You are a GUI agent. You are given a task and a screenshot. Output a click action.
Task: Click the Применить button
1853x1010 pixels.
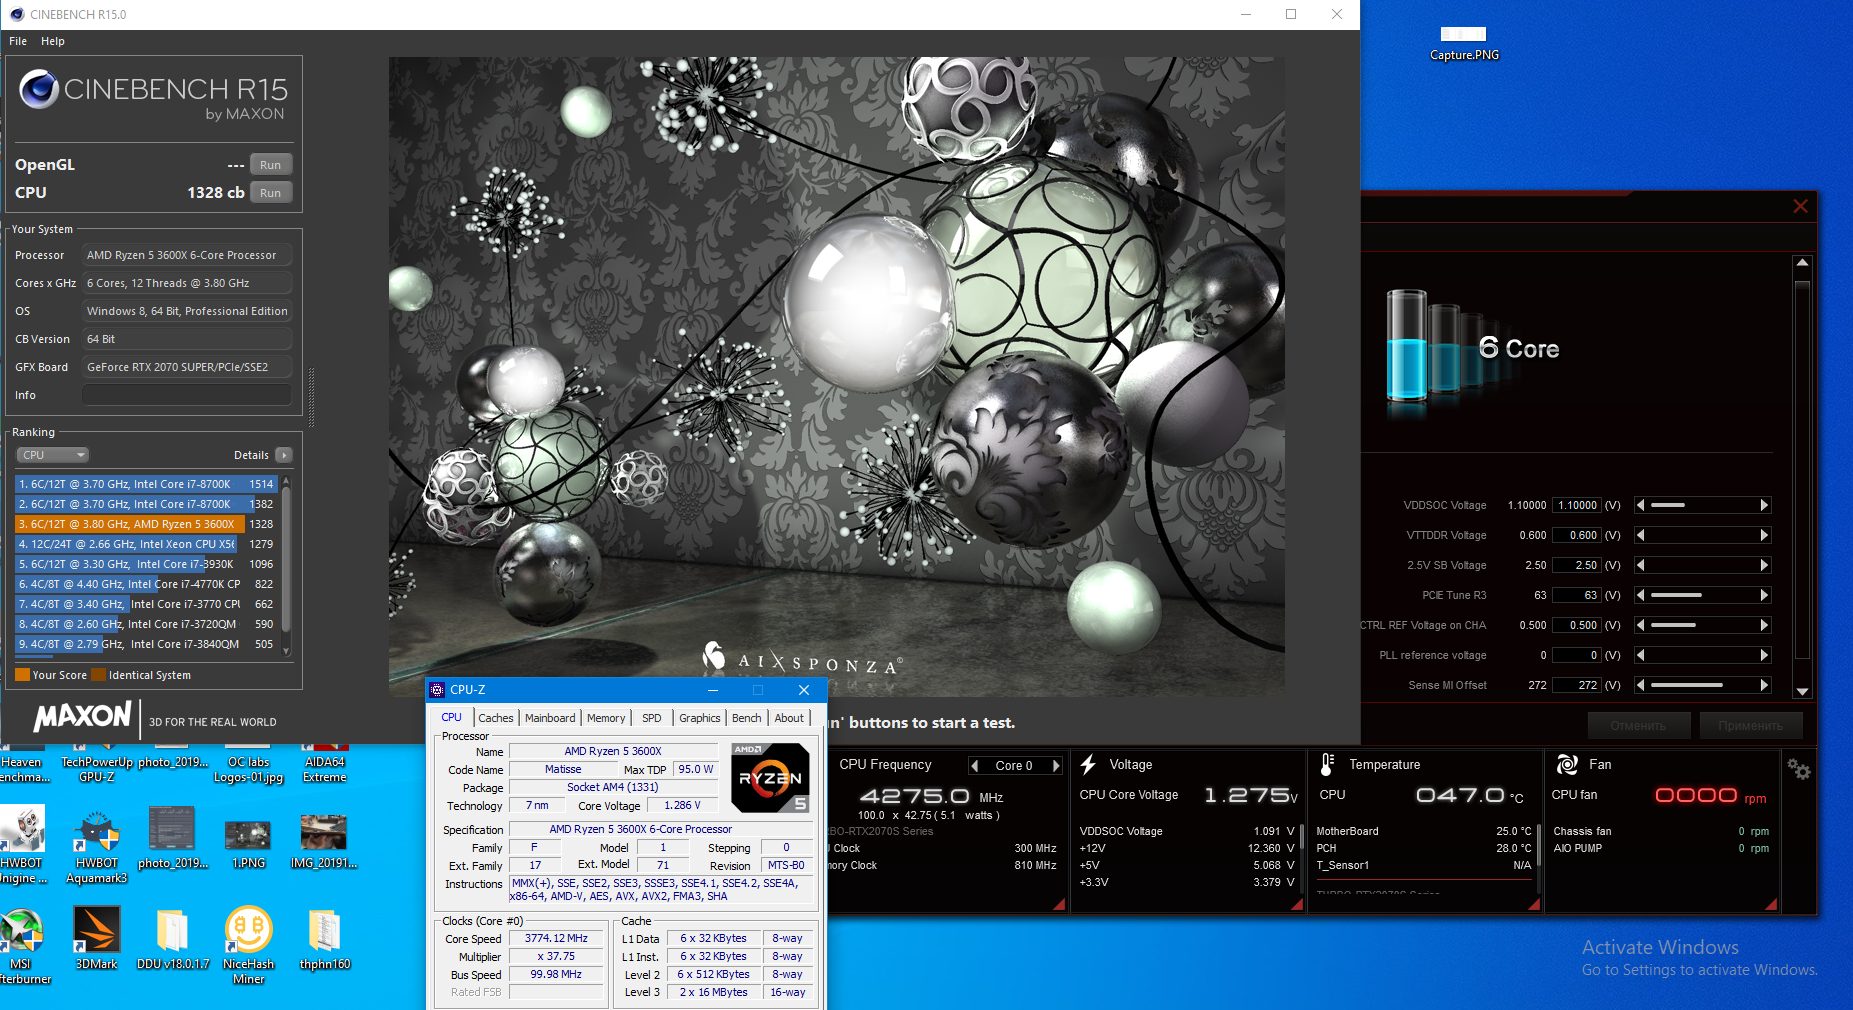point(1750,725)
